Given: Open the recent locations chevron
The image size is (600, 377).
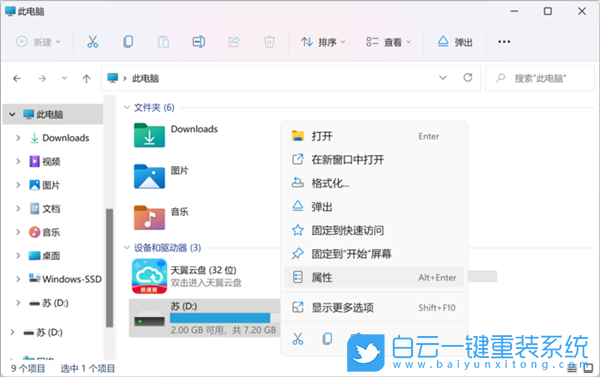Looking at the screenshot, I should pos(64,78).
